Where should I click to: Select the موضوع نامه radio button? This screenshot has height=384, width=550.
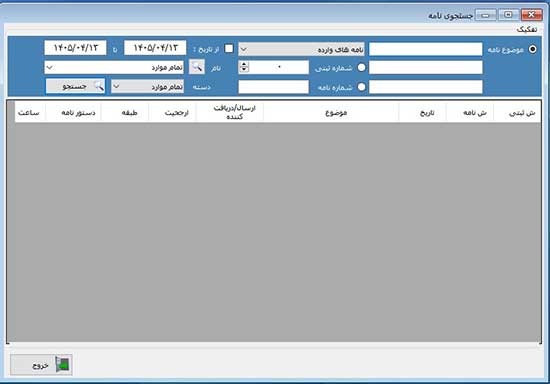[532, 49]
